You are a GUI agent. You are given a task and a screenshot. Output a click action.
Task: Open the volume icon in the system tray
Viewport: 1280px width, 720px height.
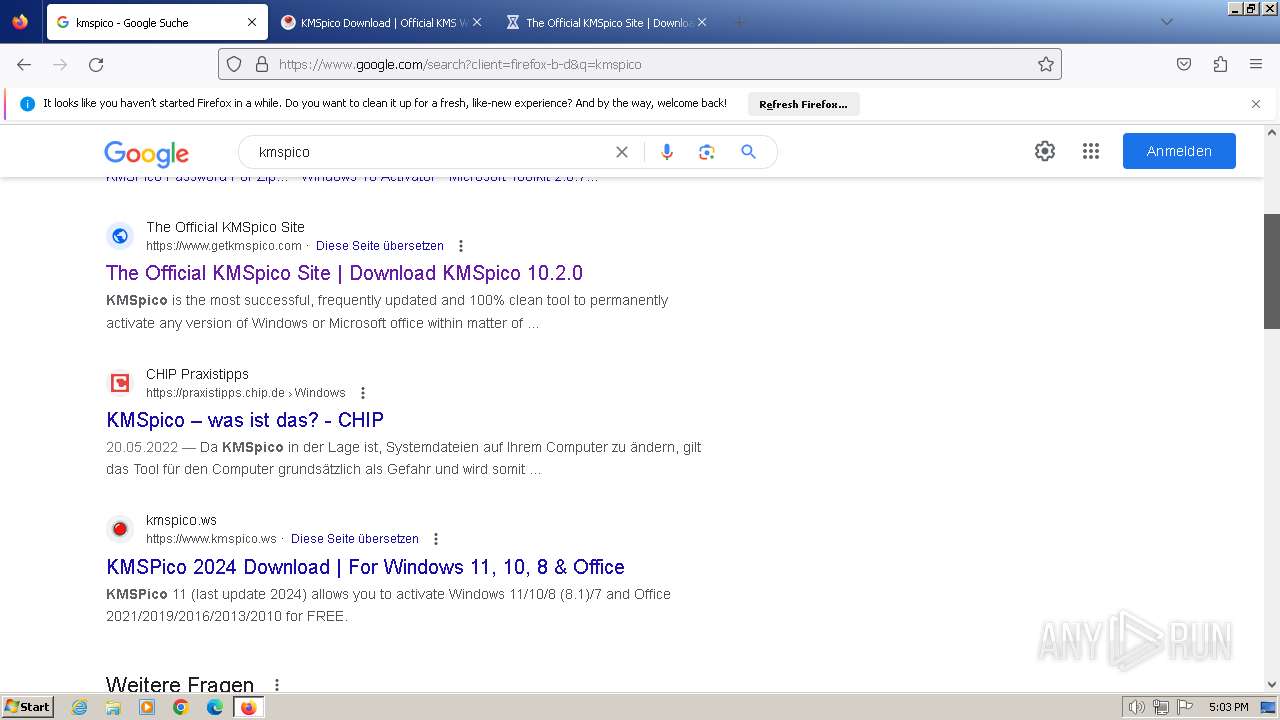(x=1137, y=707)
